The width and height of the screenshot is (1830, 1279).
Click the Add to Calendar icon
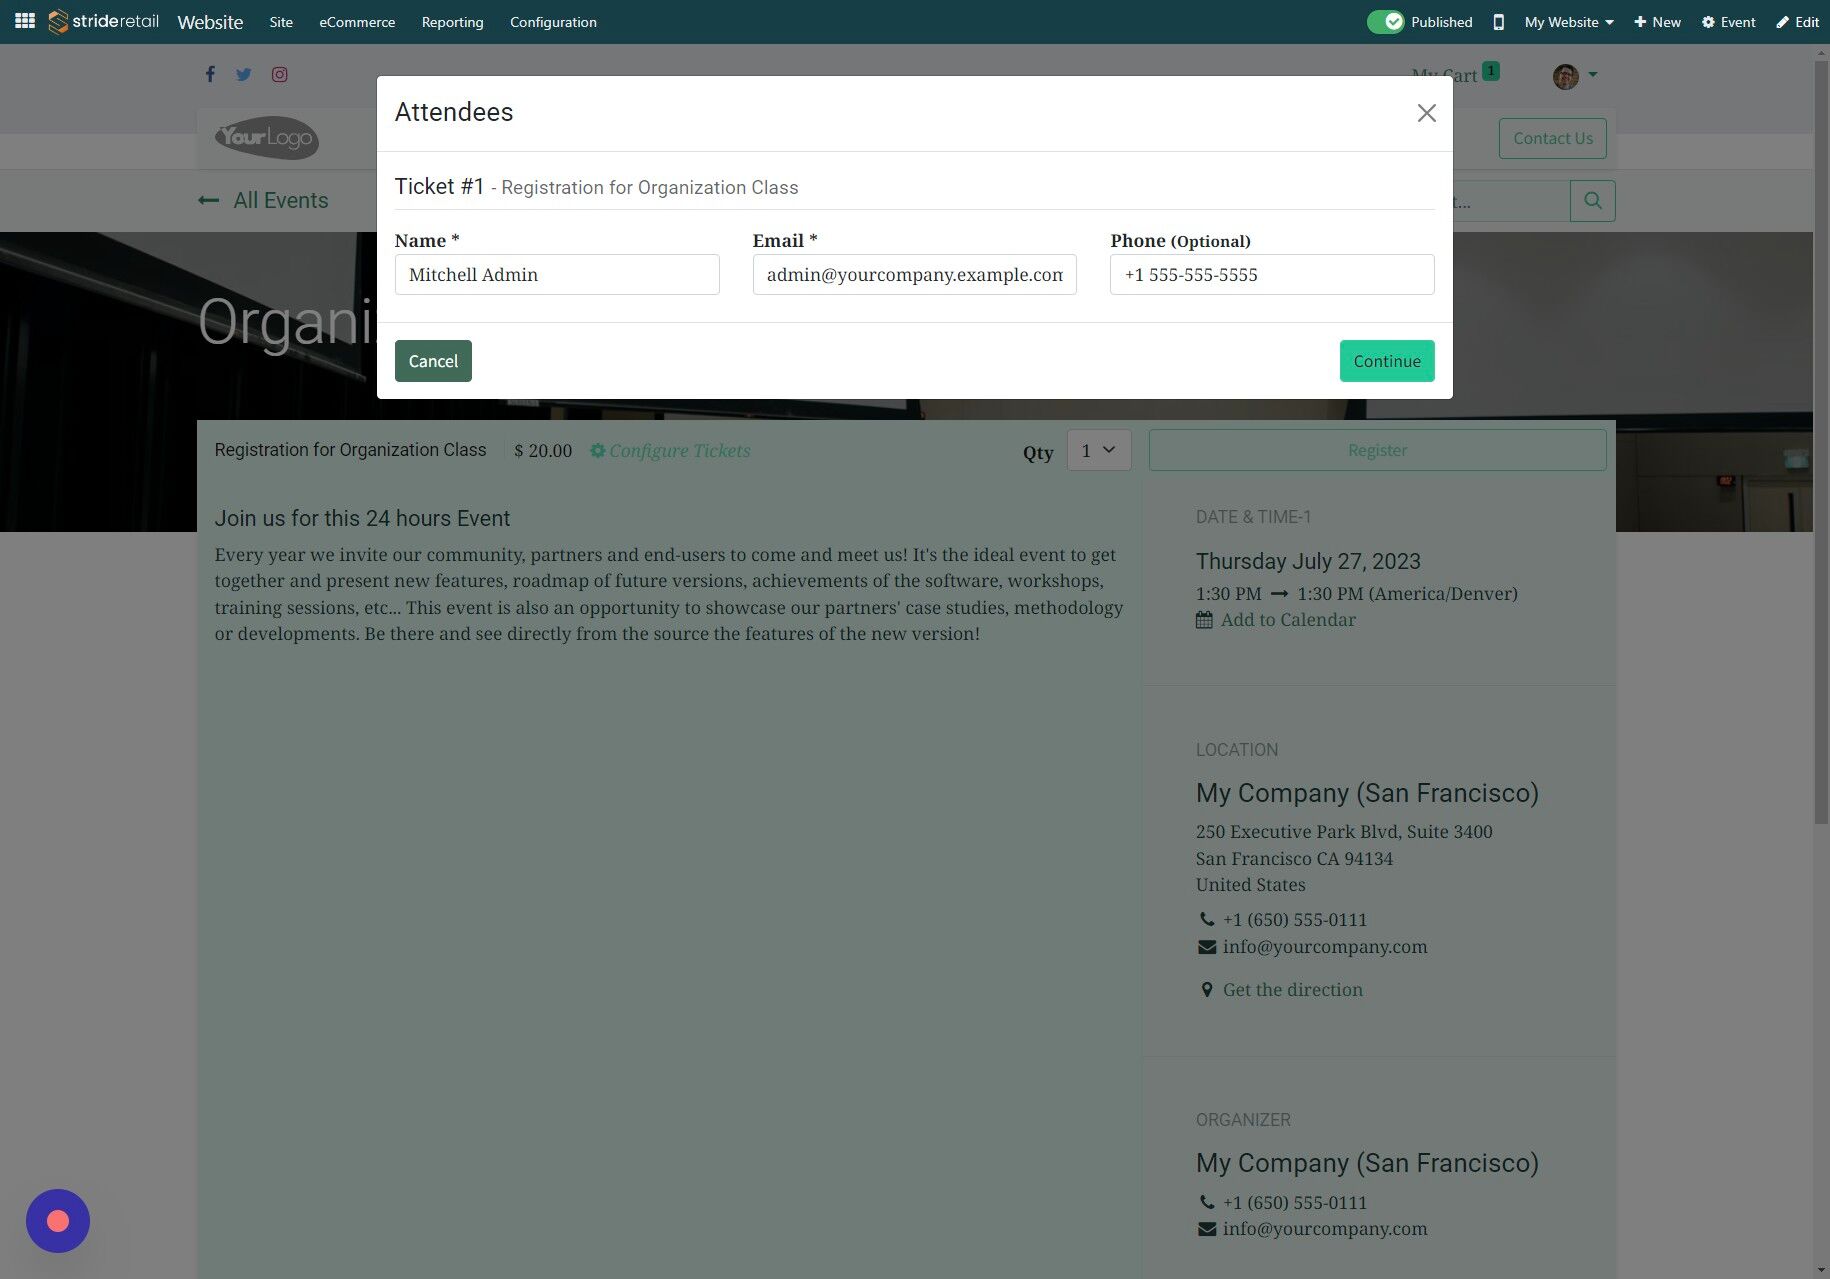click(1204, 620)
